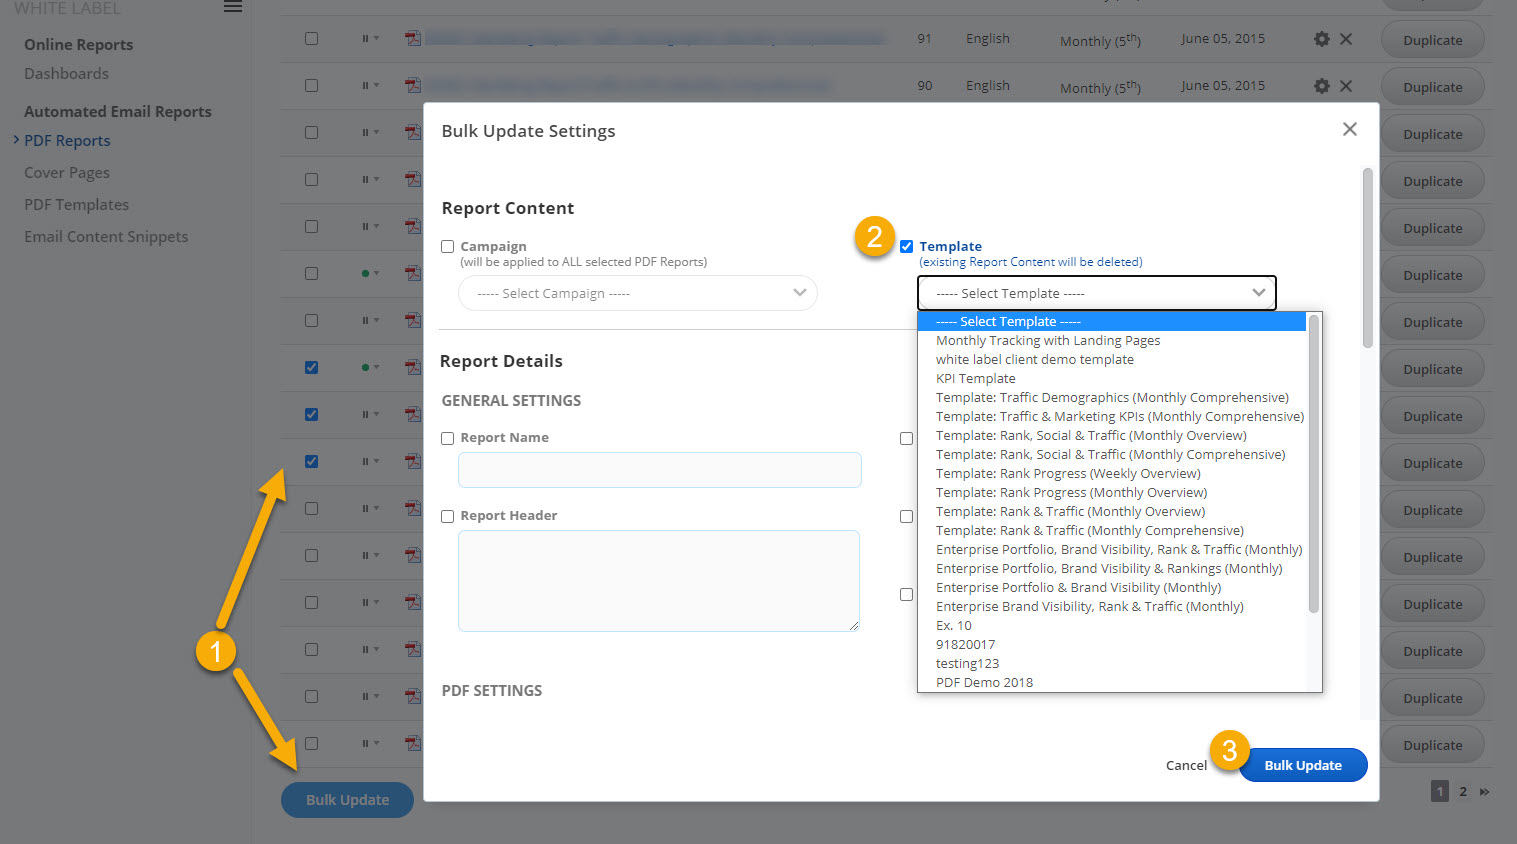
Task: Delete the rank 90 report with X icon
Action: click(x=1346, y=86)
